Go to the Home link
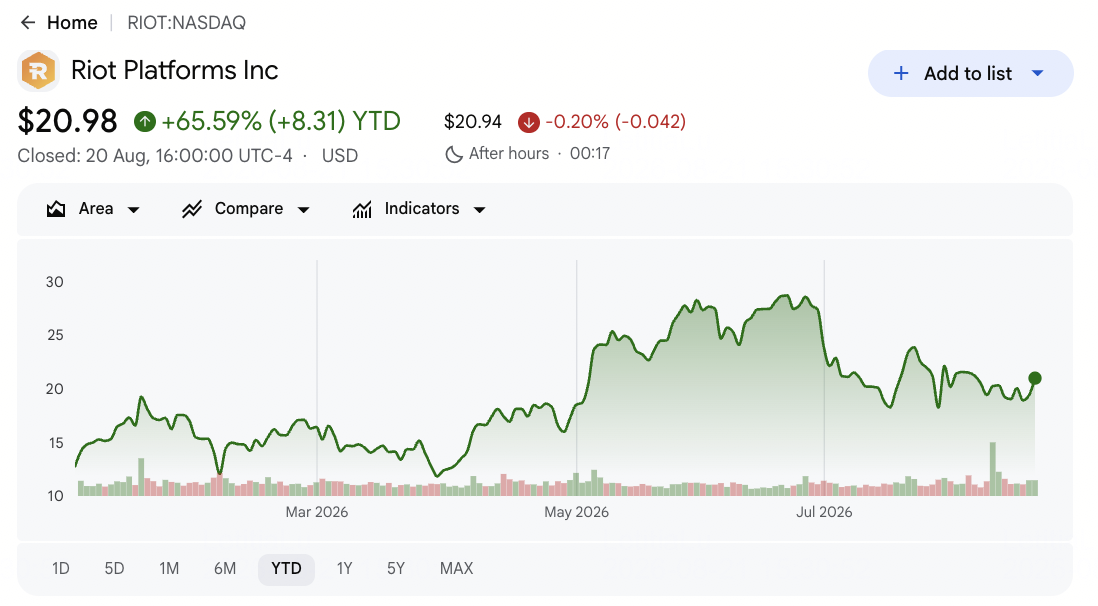This screenshot has height=606, width=1098. click(x=72, y=23)
